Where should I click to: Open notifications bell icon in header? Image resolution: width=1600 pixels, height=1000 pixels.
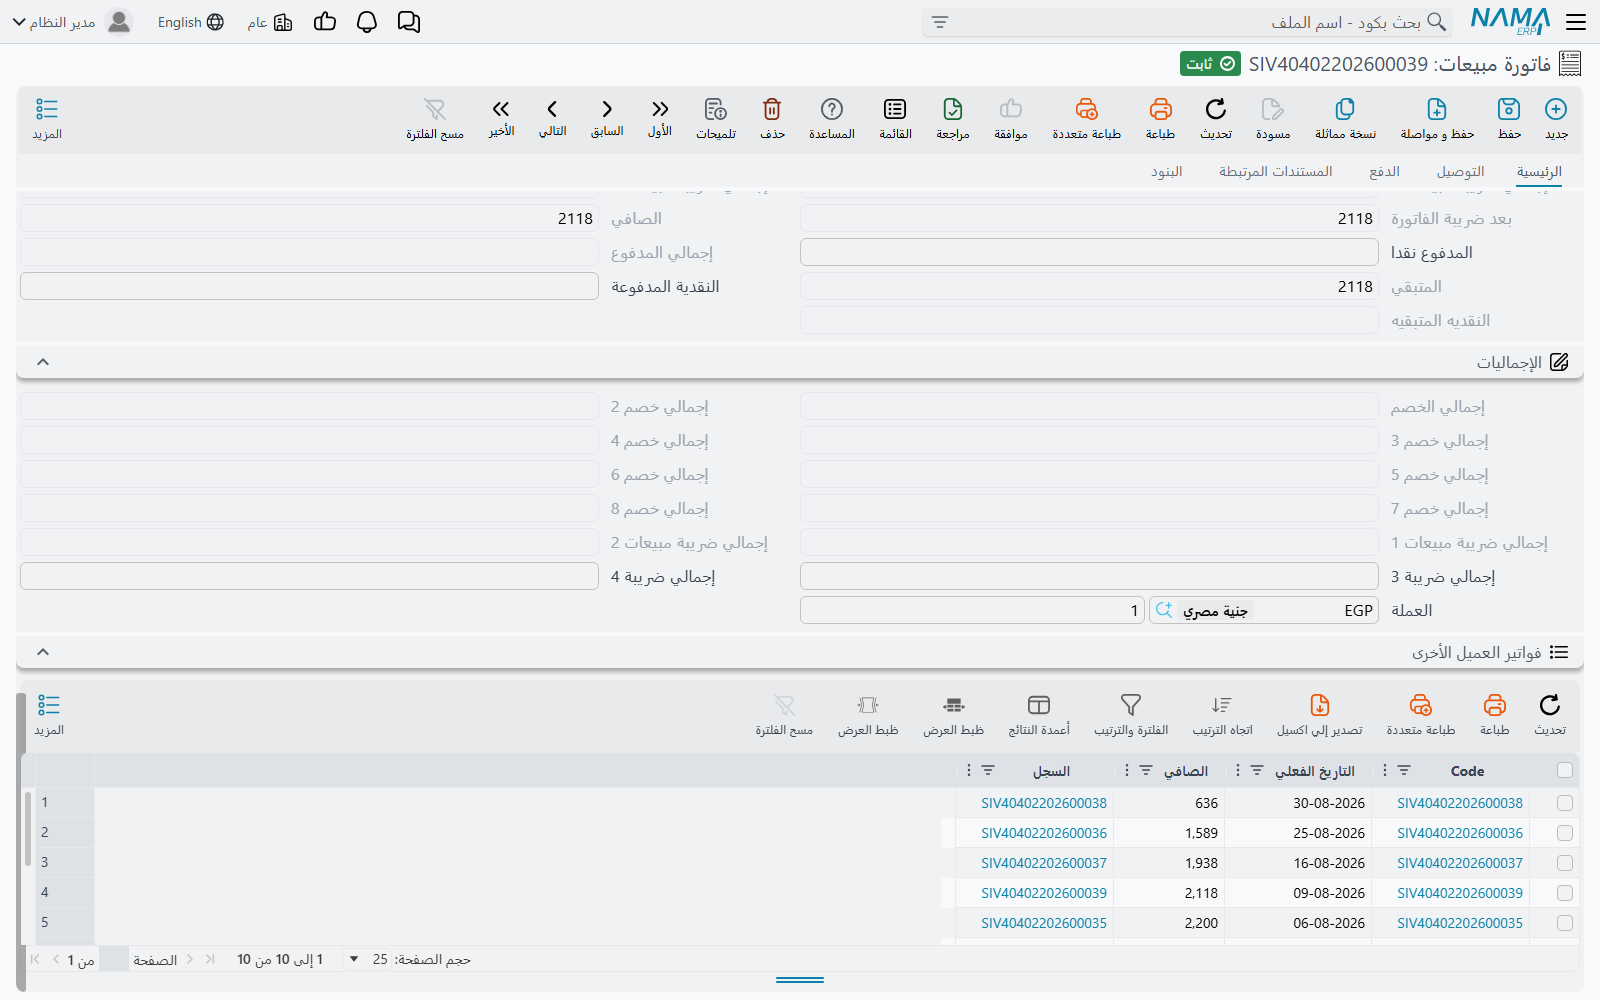coord(367,22)
